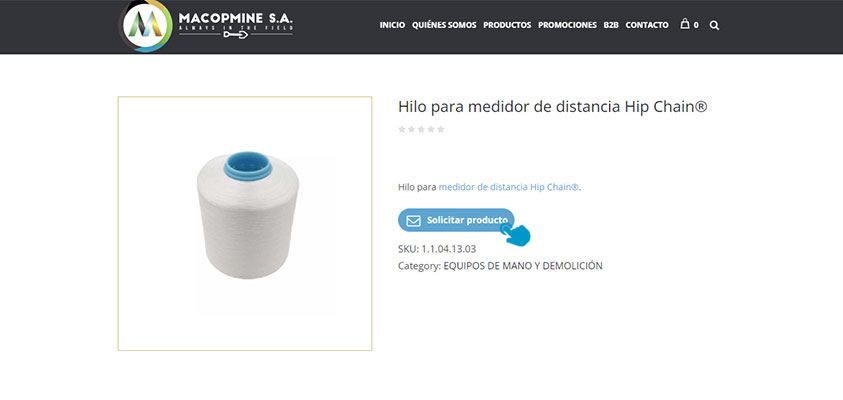Go to INICIO menu item
This screenshot has height=400, width=843.
392,25
